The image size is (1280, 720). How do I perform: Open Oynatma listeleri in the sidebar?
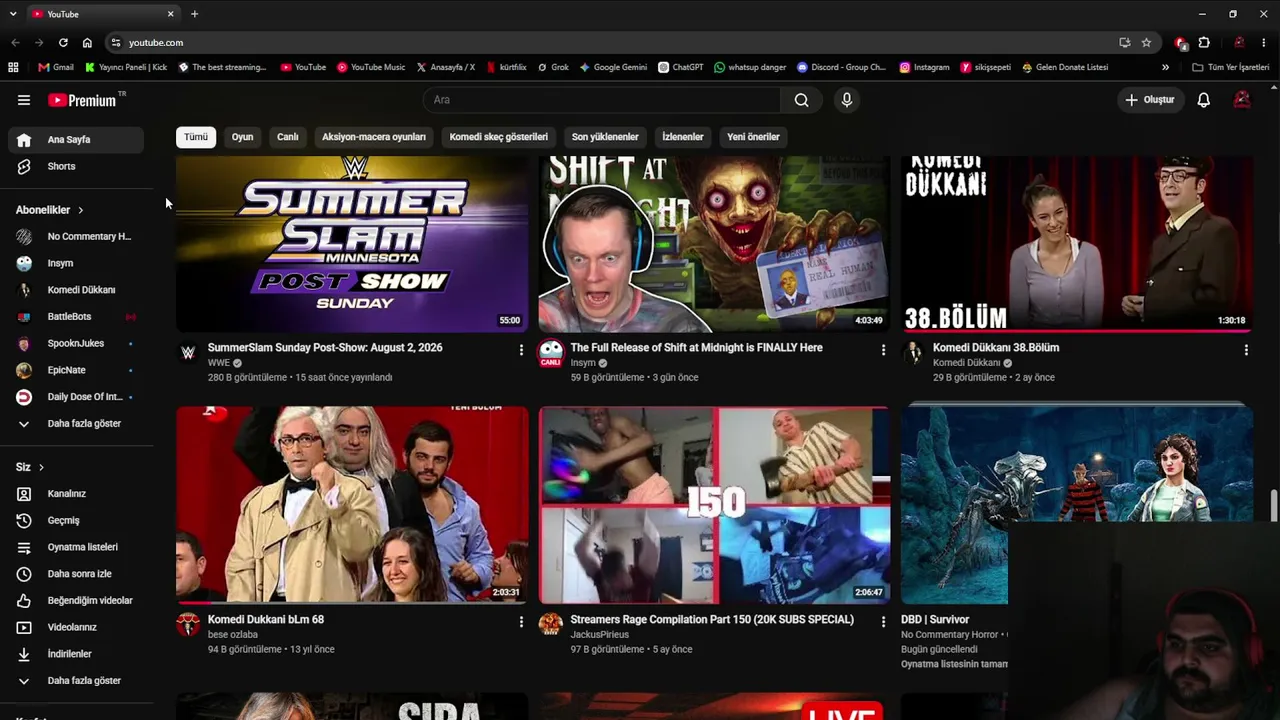76,547
